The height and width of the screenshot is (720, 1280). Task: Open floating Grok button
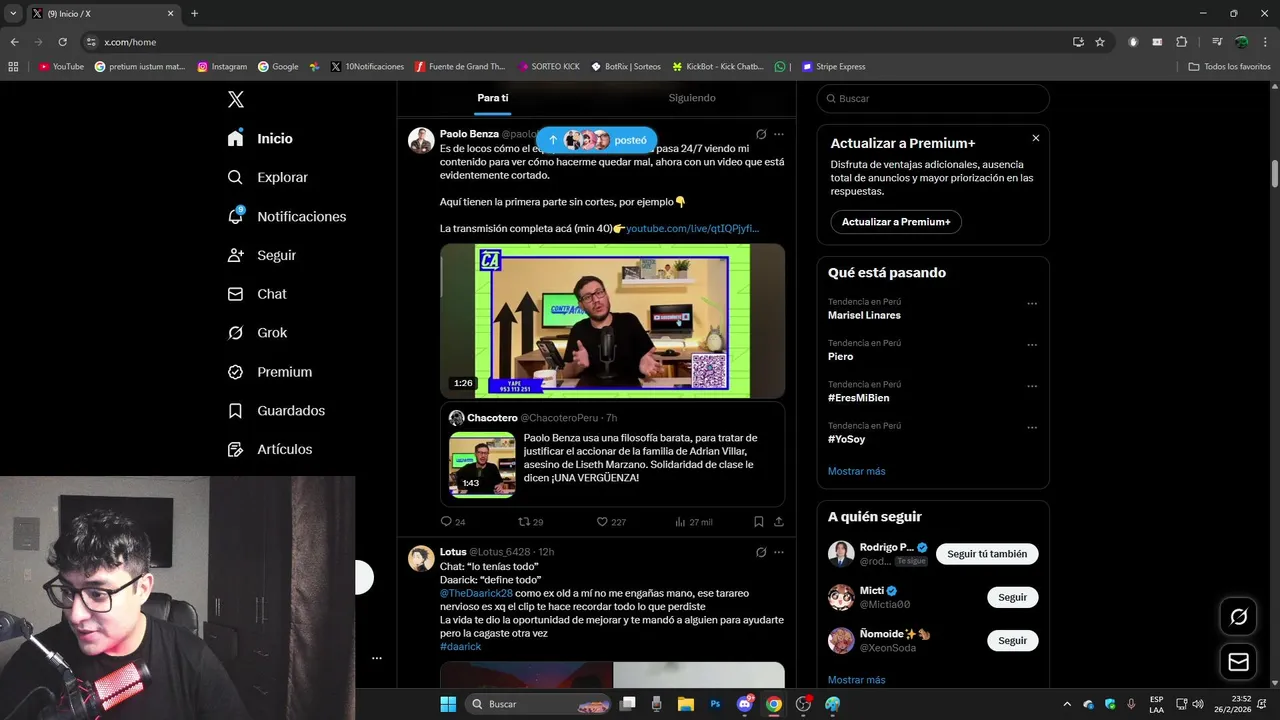click(x=1238, y=617)
